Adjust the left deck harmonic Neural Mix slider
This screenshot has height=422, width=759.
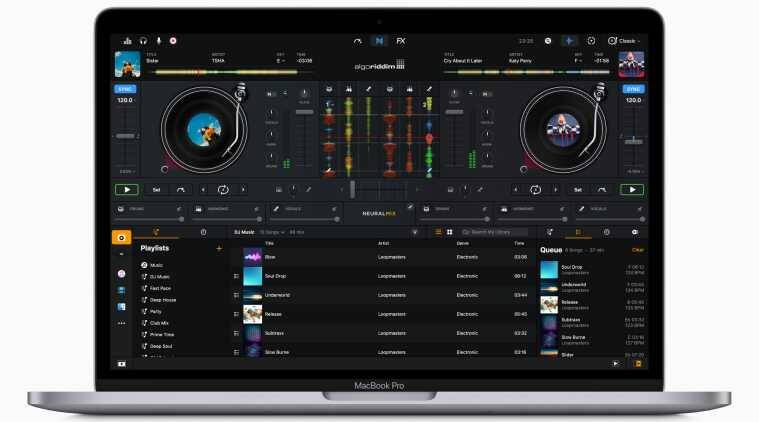228,219
